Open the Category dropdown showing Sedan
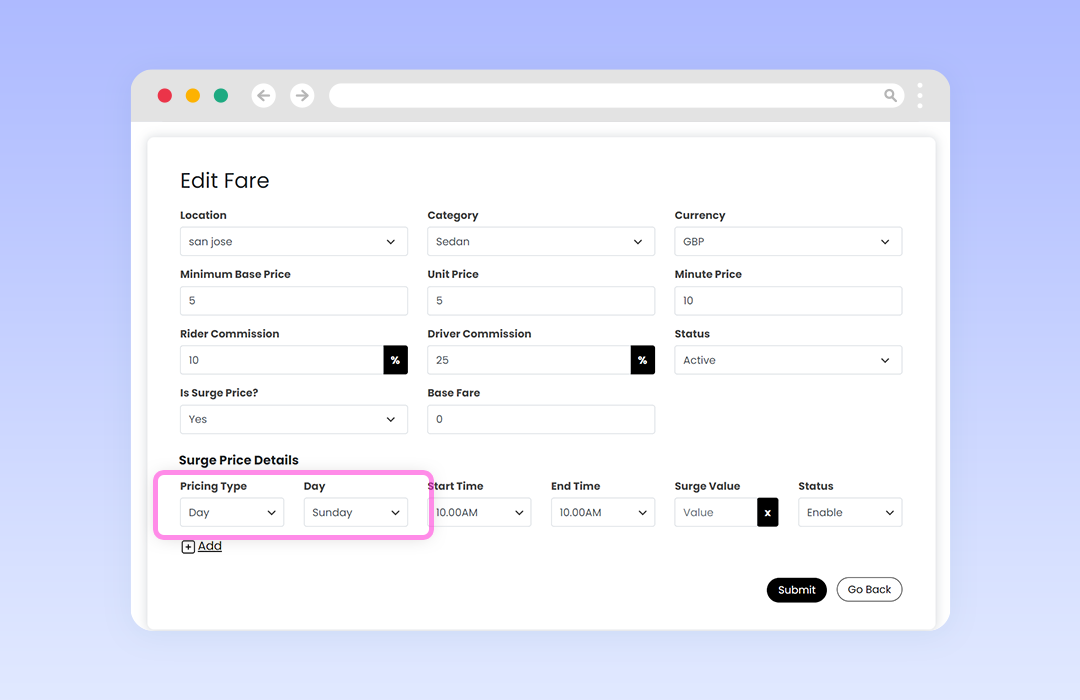Viewport: 1080px width, 700px height. 541,242
